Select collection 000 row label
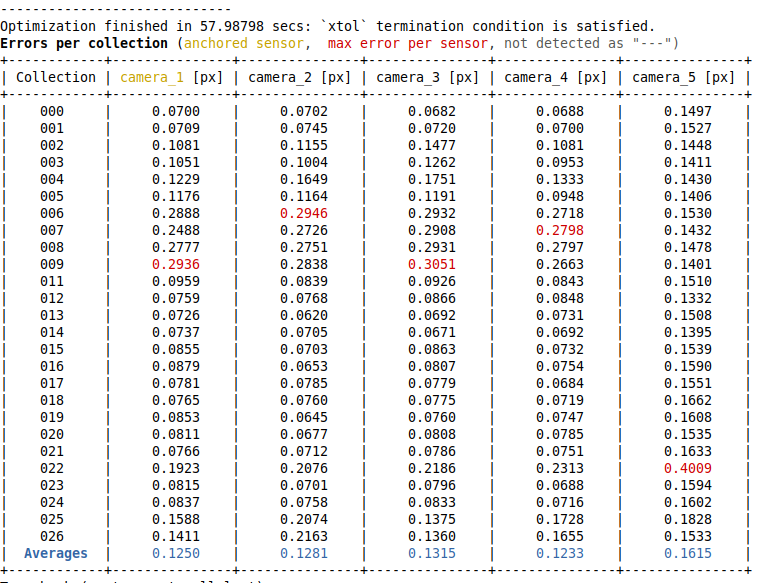768x583 pixels. (52, 111)
